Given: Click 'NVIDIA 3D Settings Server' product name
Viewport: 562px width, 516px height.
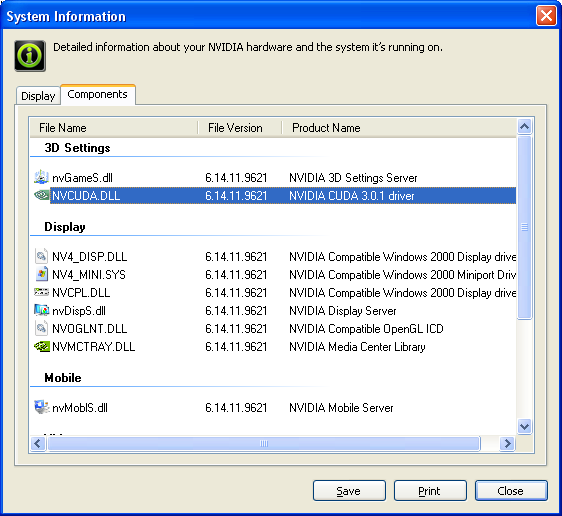Looking at the screenshot, I should [353, 178].
